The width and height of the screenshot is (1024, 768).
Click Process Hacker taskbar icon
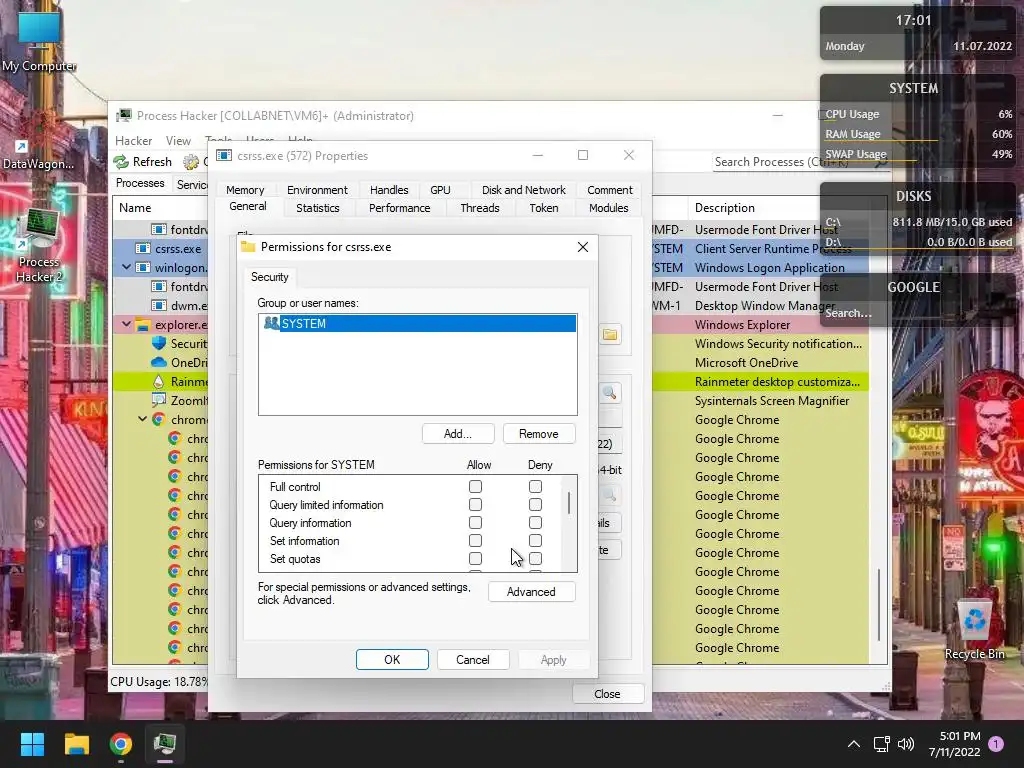(165, 744)
